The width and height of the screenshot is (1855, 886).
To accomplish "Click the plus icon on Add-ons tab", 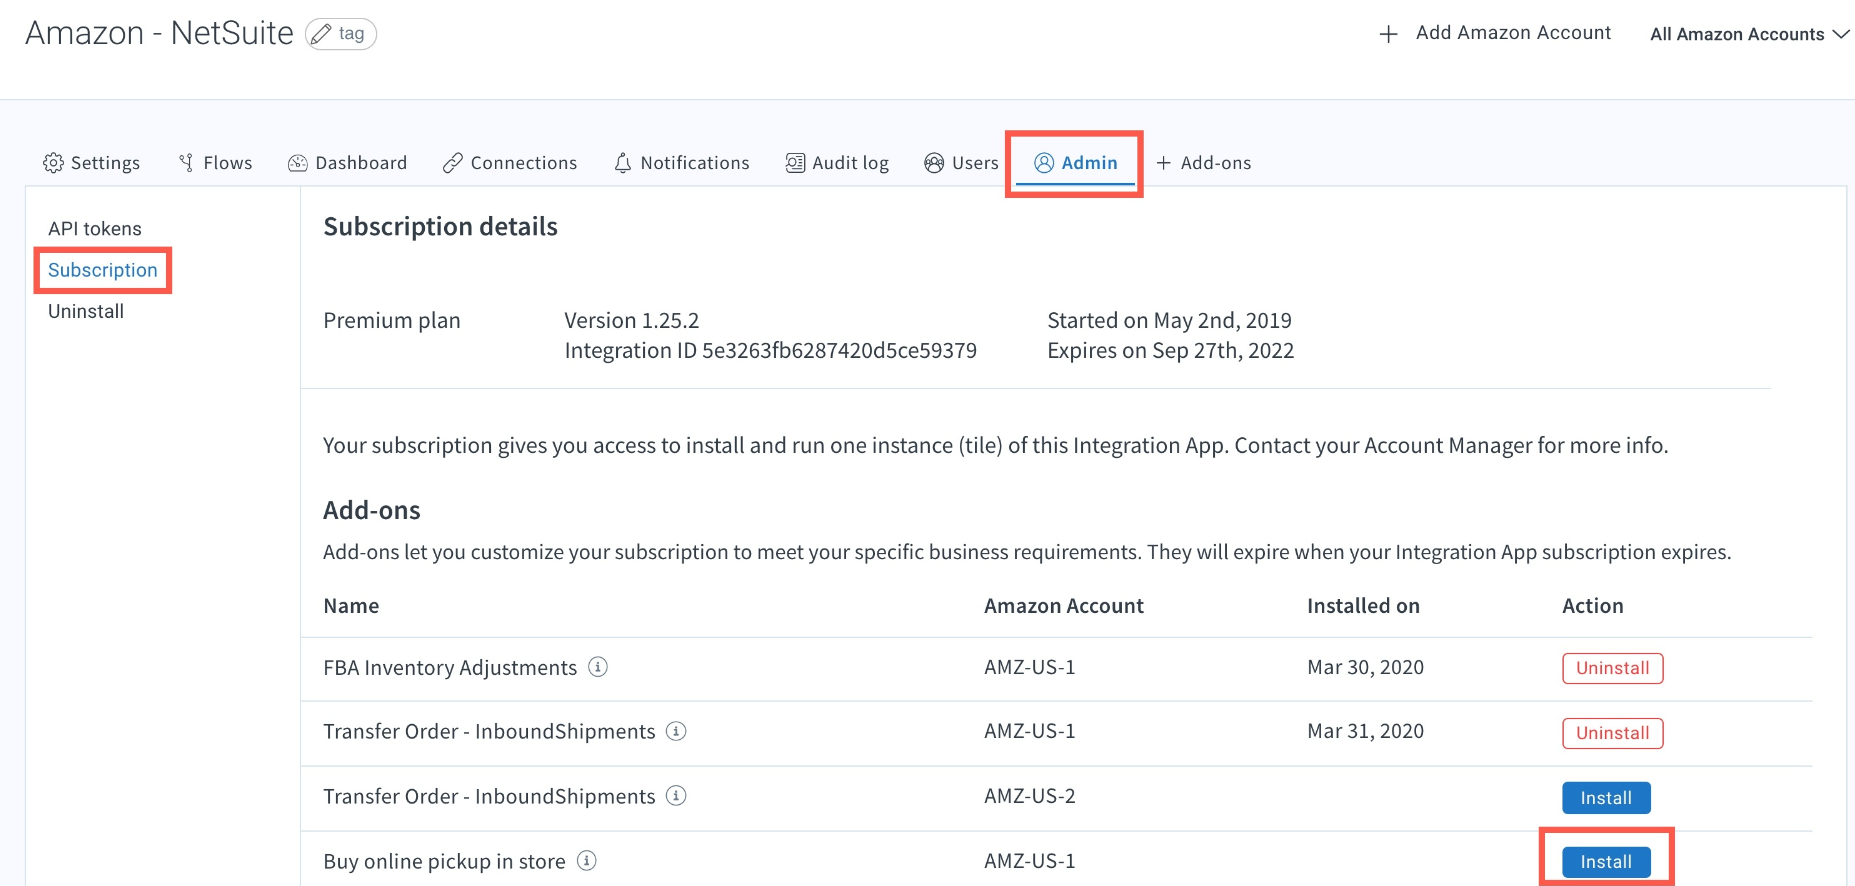I will [x=1164, y=163].
